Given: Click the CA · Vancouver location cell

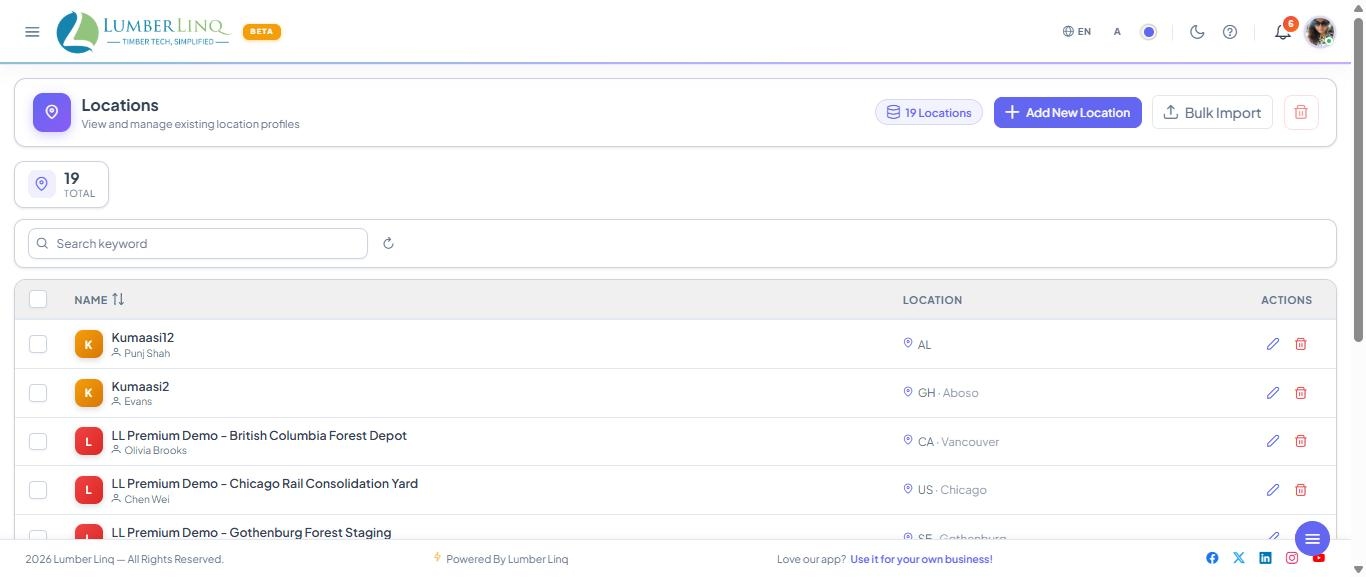Looking at the screenshot, I should [950, 442].
